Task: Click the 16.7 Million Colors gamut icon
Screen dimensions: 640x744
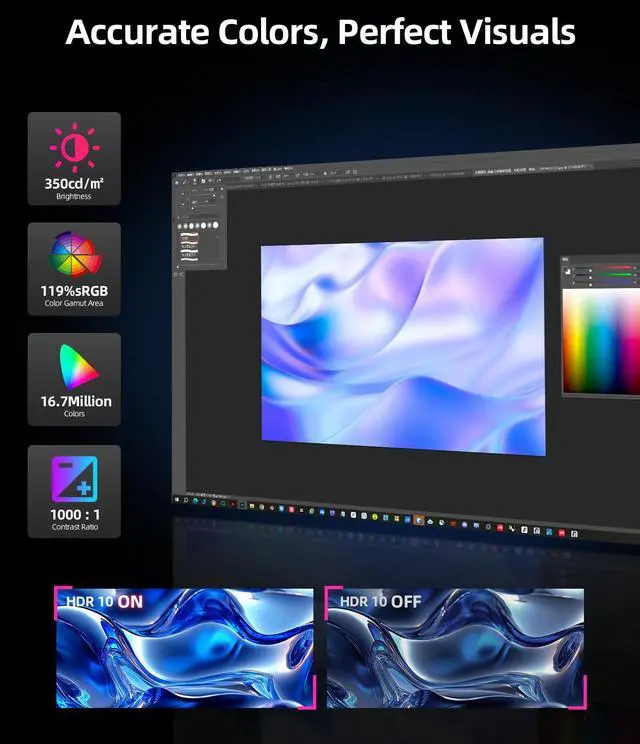Action: click(74, 367)
